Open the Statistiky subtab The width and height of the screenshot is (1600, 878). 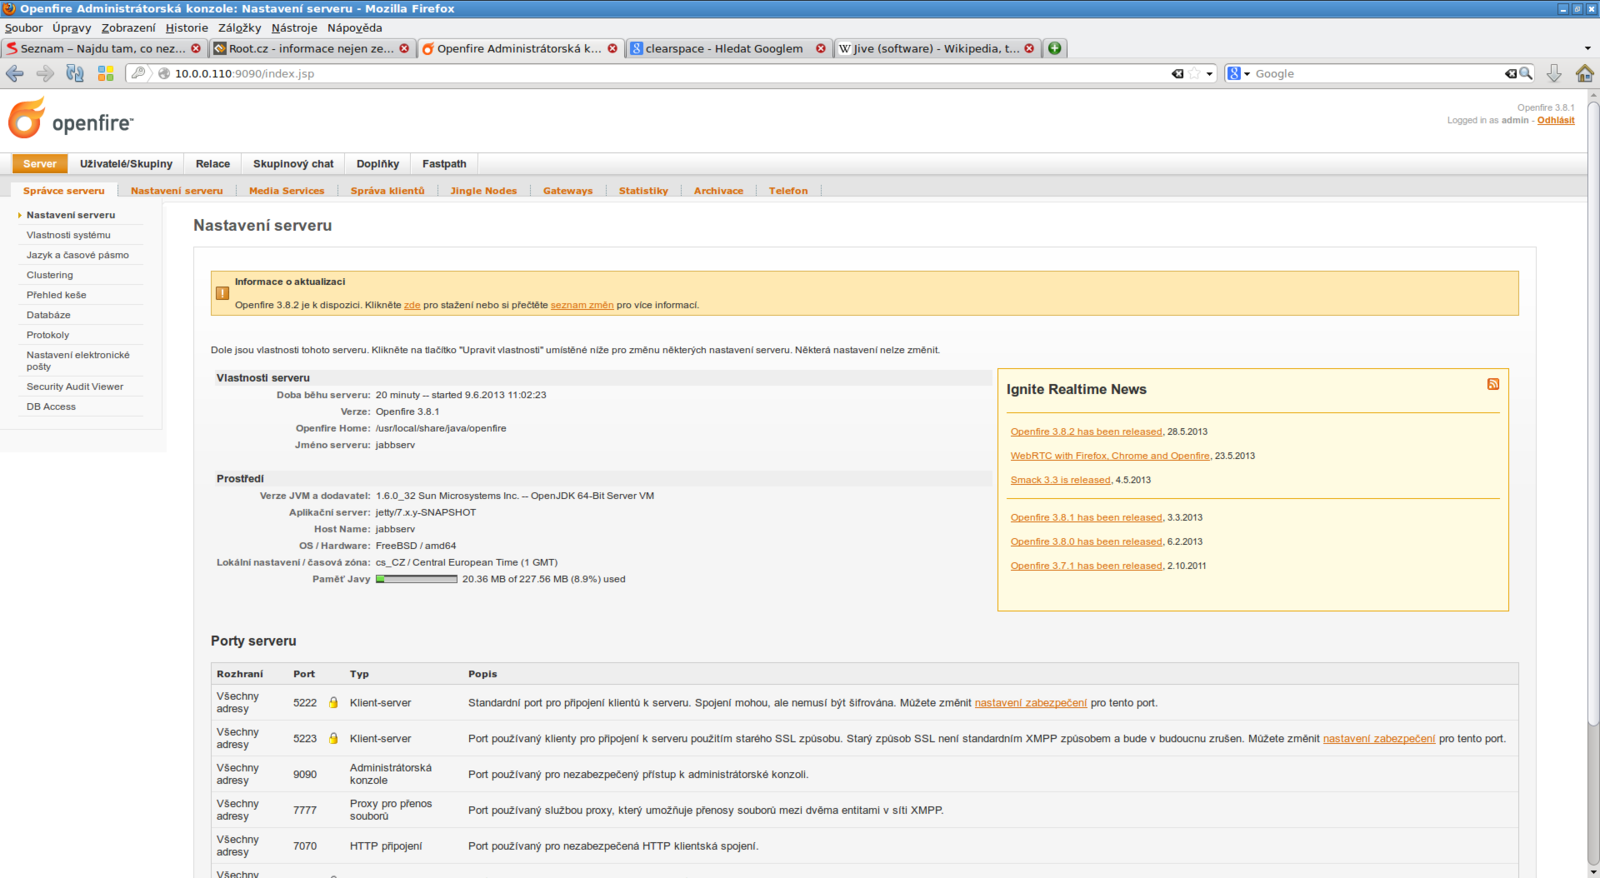[x=643, y=191]
